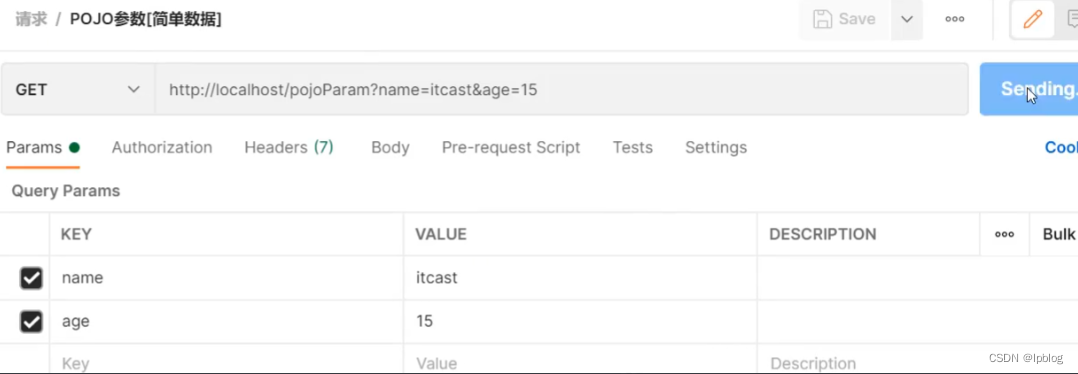Open the comments icon at top right
The image size is (1078, 374).
pyautogui.click(x=1071, y=19)
